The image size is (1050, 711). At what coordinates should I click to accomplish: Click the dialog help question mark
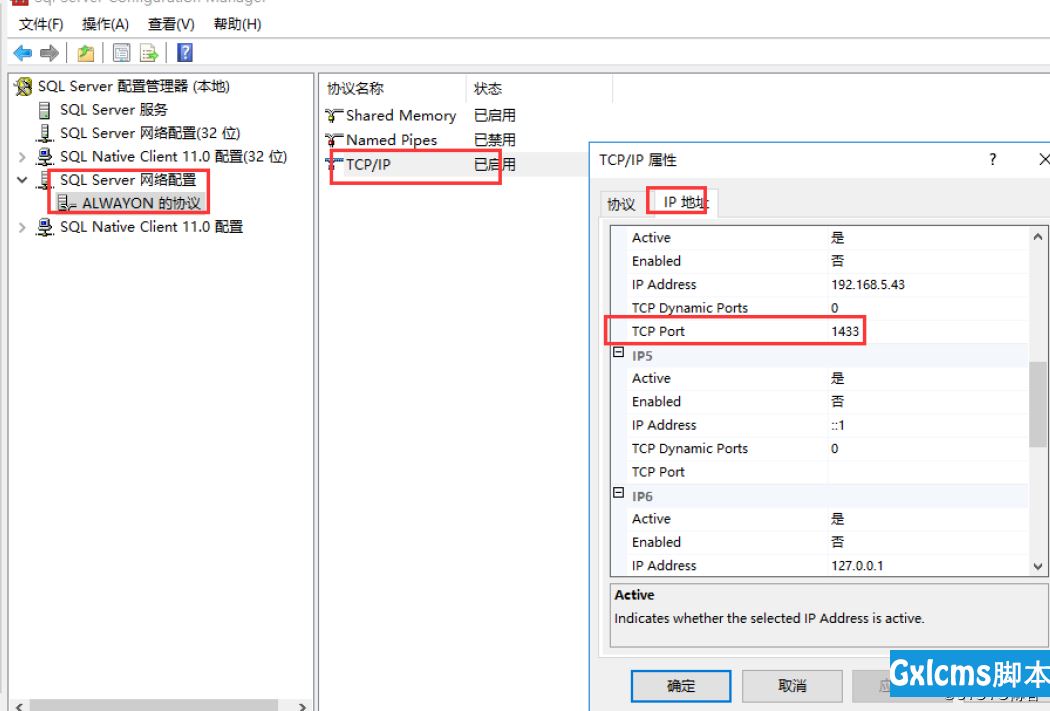(992, 159)
